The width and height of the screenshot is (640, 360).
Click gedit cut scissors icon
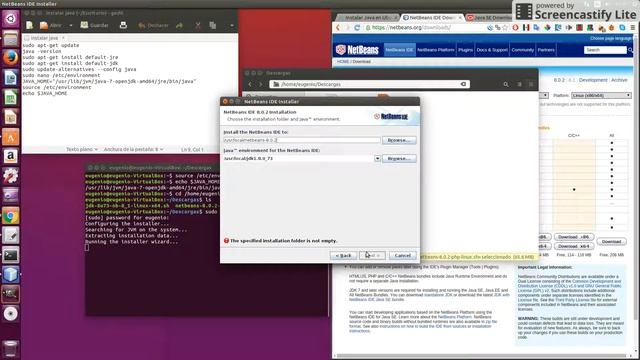tap(198, 25)
